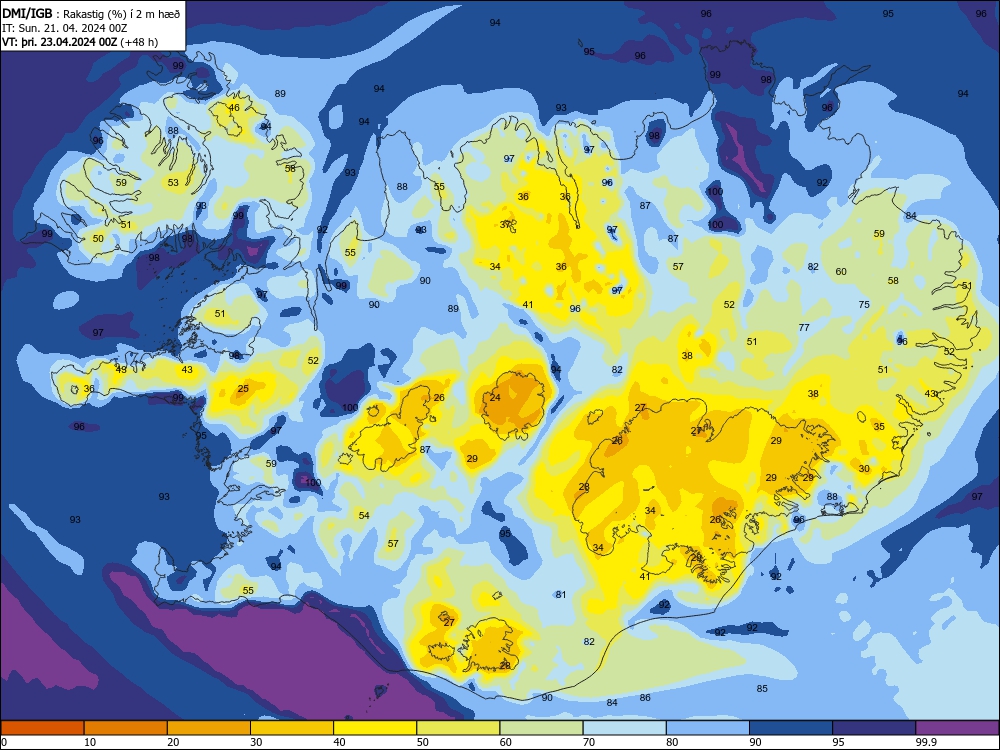Click the humidity value '37' on the map
1000x750 pixels.
505,224
